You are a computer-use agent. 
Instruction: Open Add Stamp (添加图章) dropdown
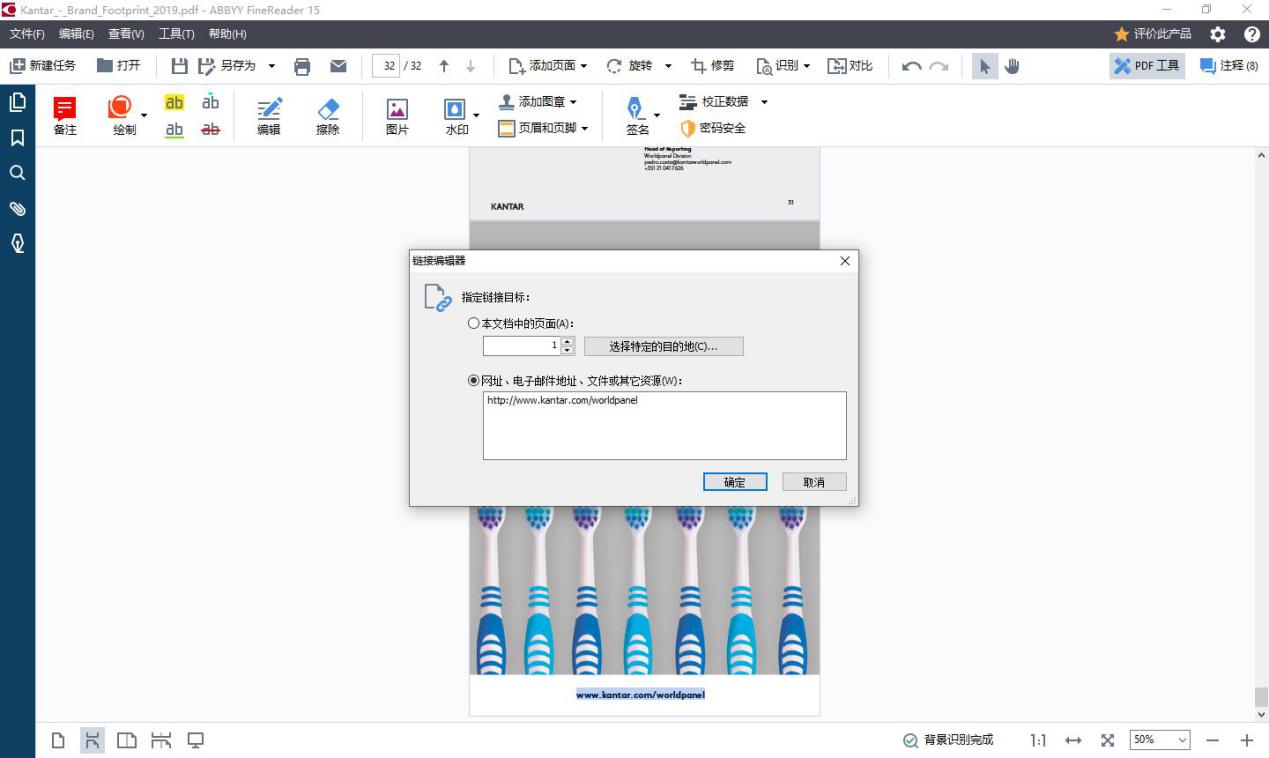[538, 102]
